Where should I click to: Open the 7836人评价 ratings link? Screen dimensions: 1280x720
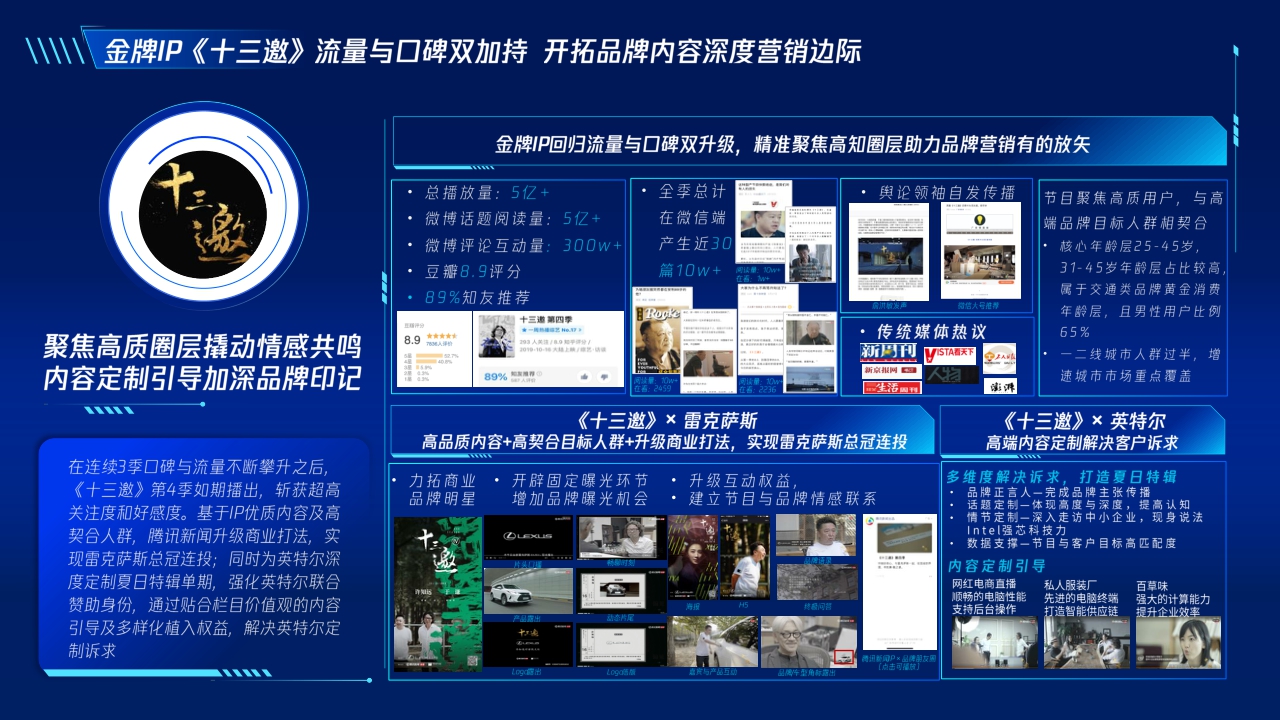point(439,344)
